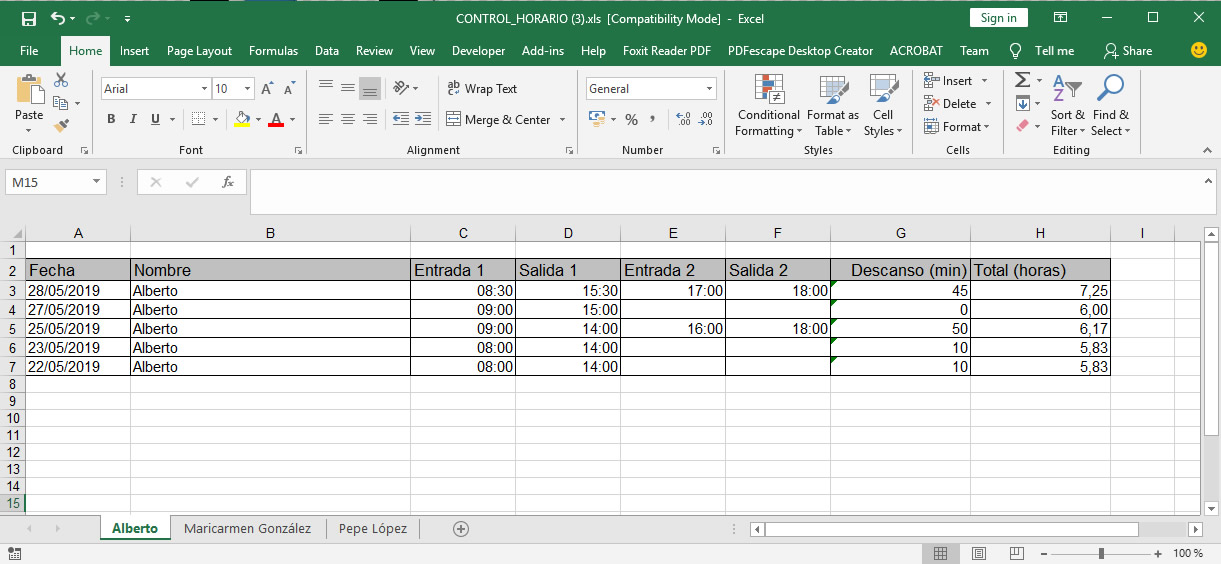Switch to Page Layout view icon
Viewport: 1221px width, 564px height.
coord(979,553)
